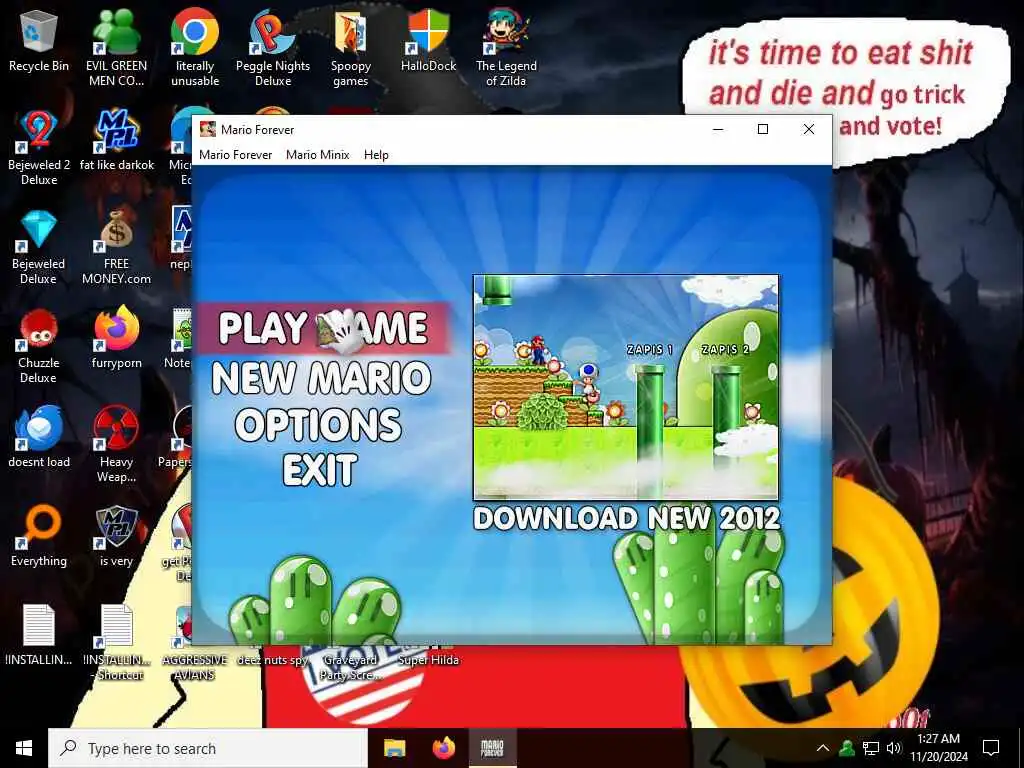Maximize the Mario Forever window
The width and height of the screenshot is (1024, 768).
click(763, 129)
